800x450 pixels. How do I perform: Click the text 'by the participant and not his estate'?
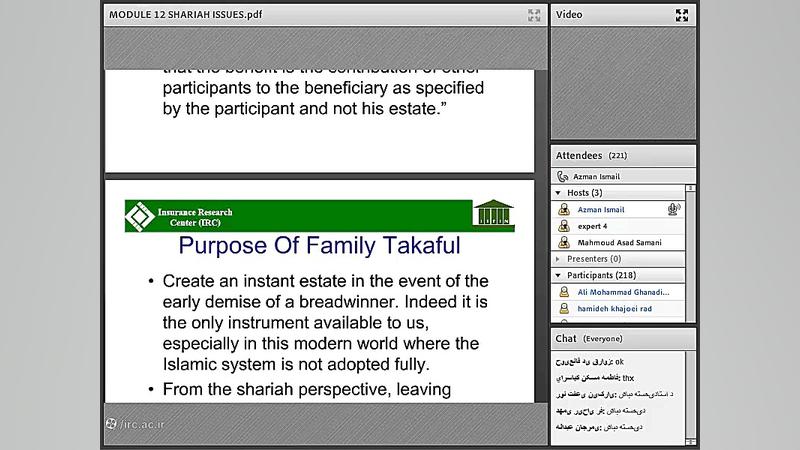[305, 109]
